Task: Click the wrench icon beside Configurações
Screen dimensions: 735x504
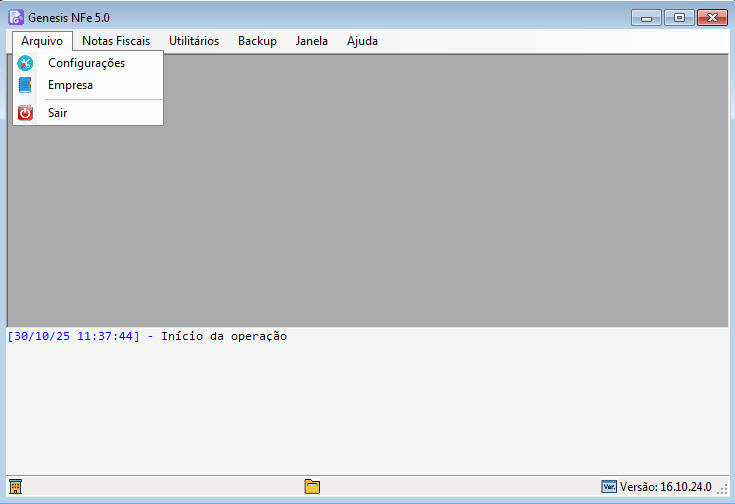Action: click(26, 63)
